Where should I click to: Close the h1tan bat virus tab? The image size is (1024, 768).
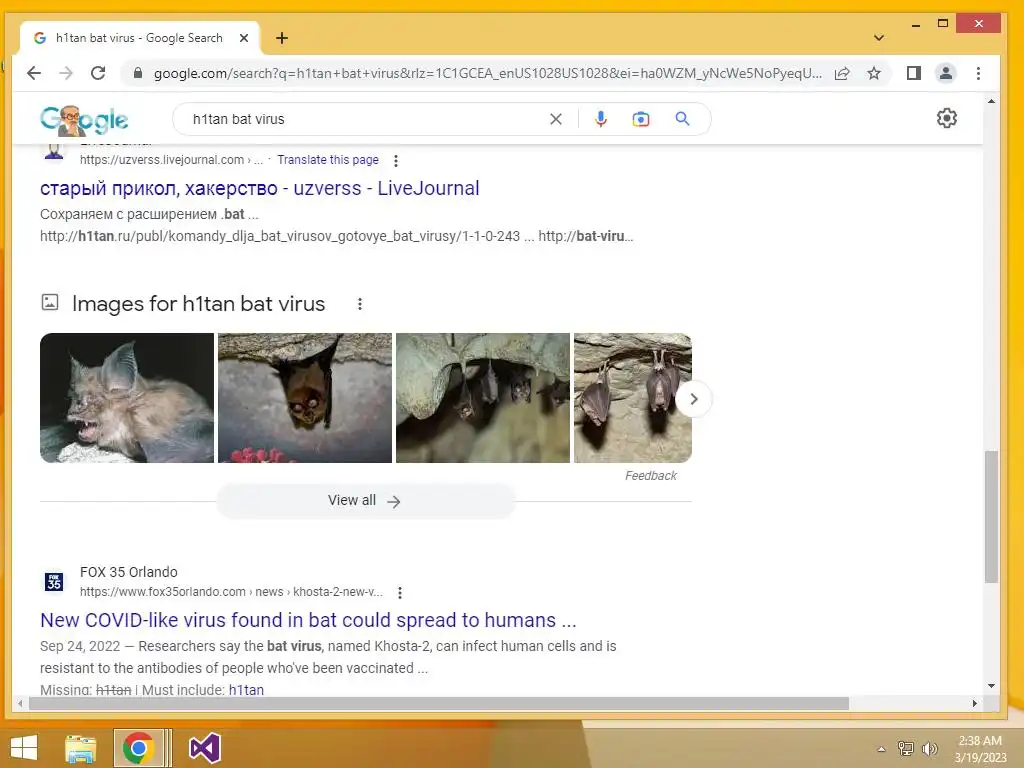tap(244, 38)
